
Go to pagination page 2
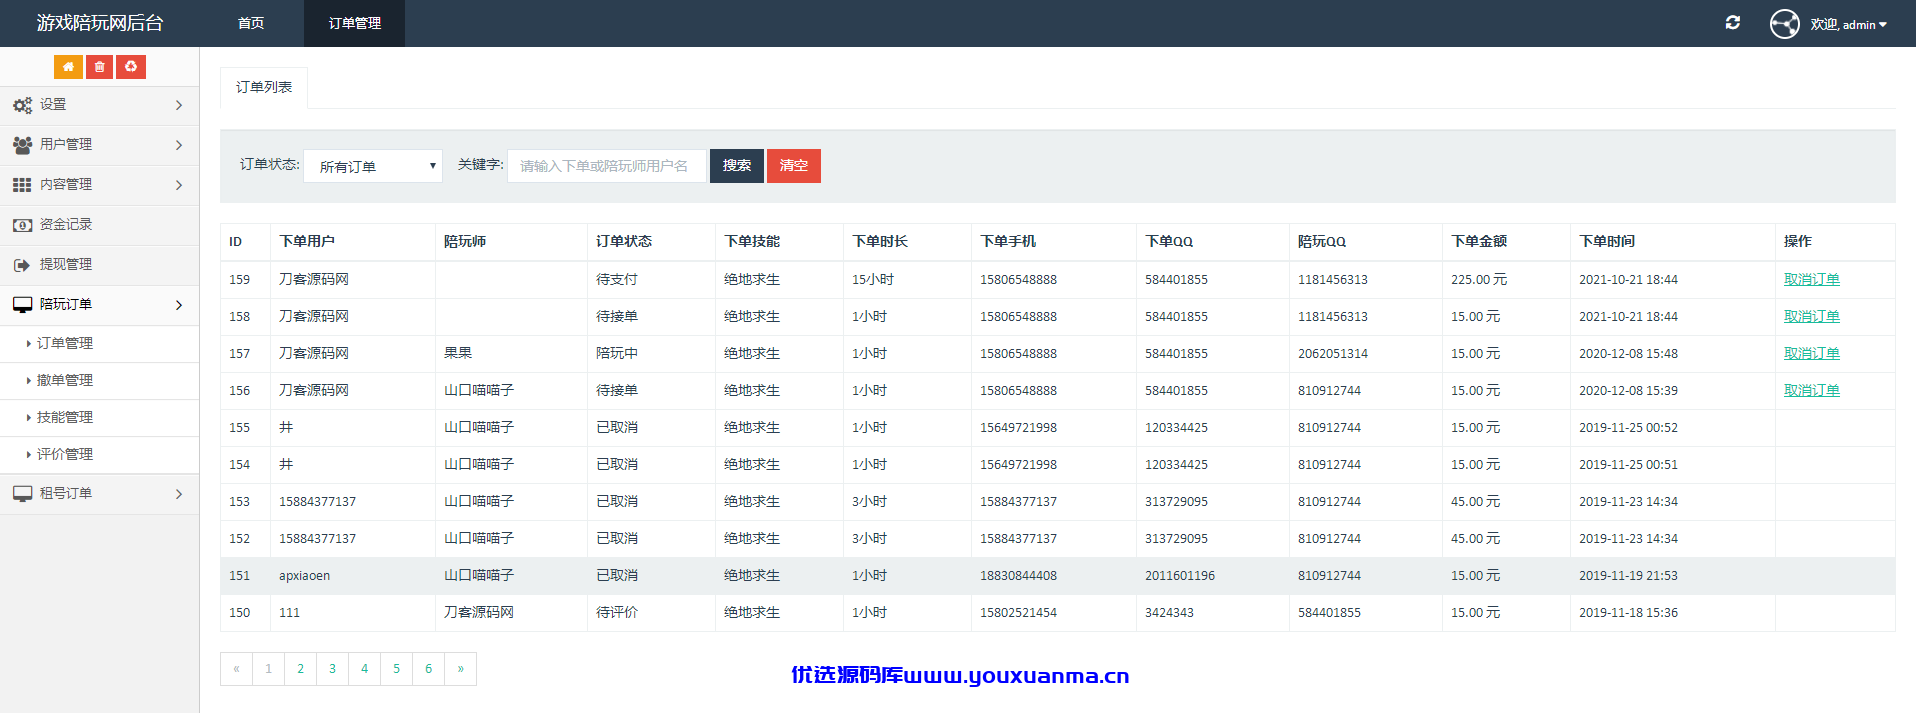300,669
